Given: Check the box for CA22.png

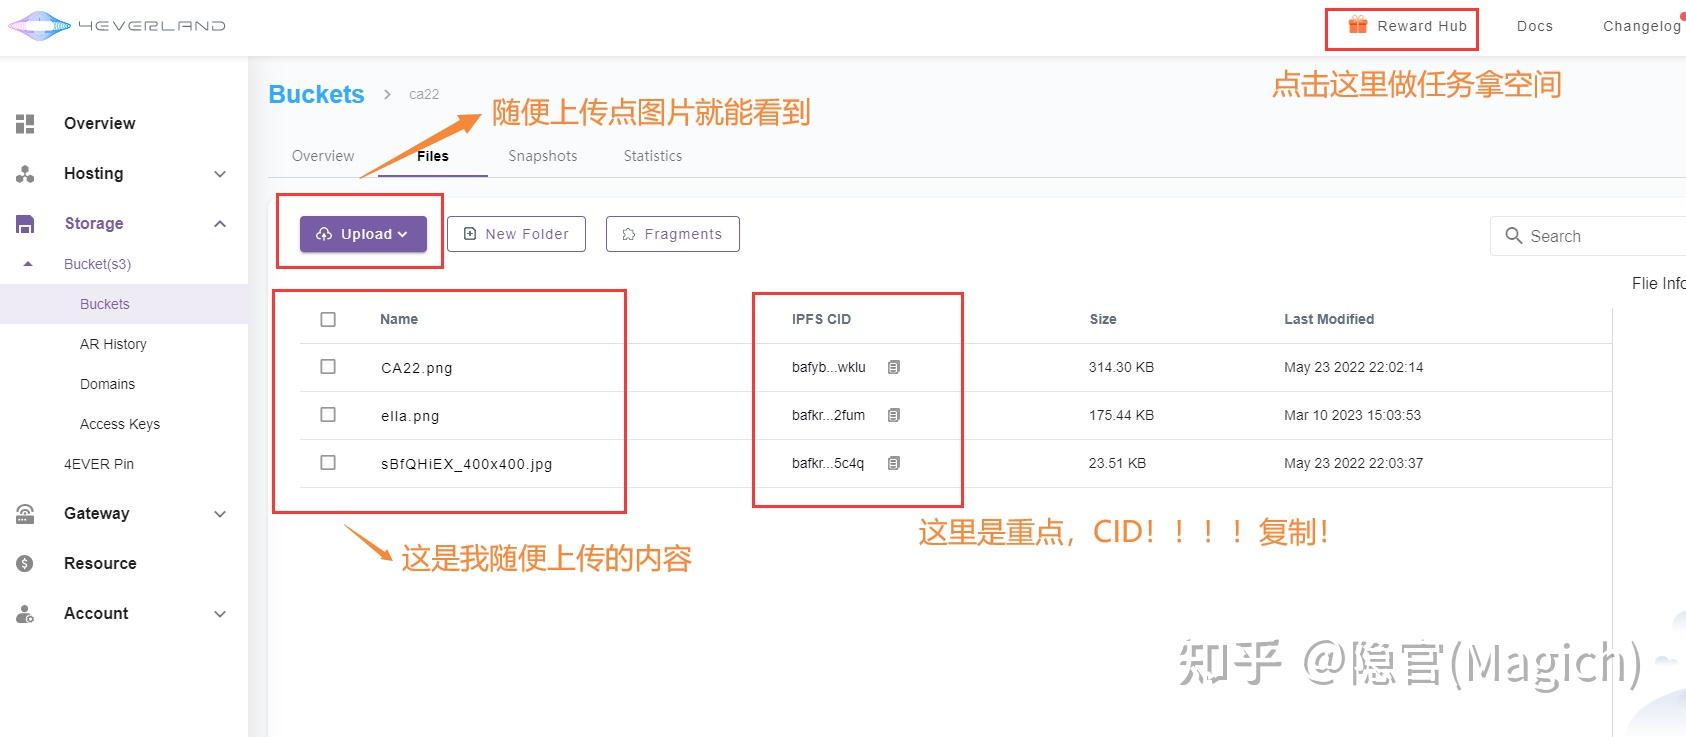Looking at the screenshot, I should 328,367.
